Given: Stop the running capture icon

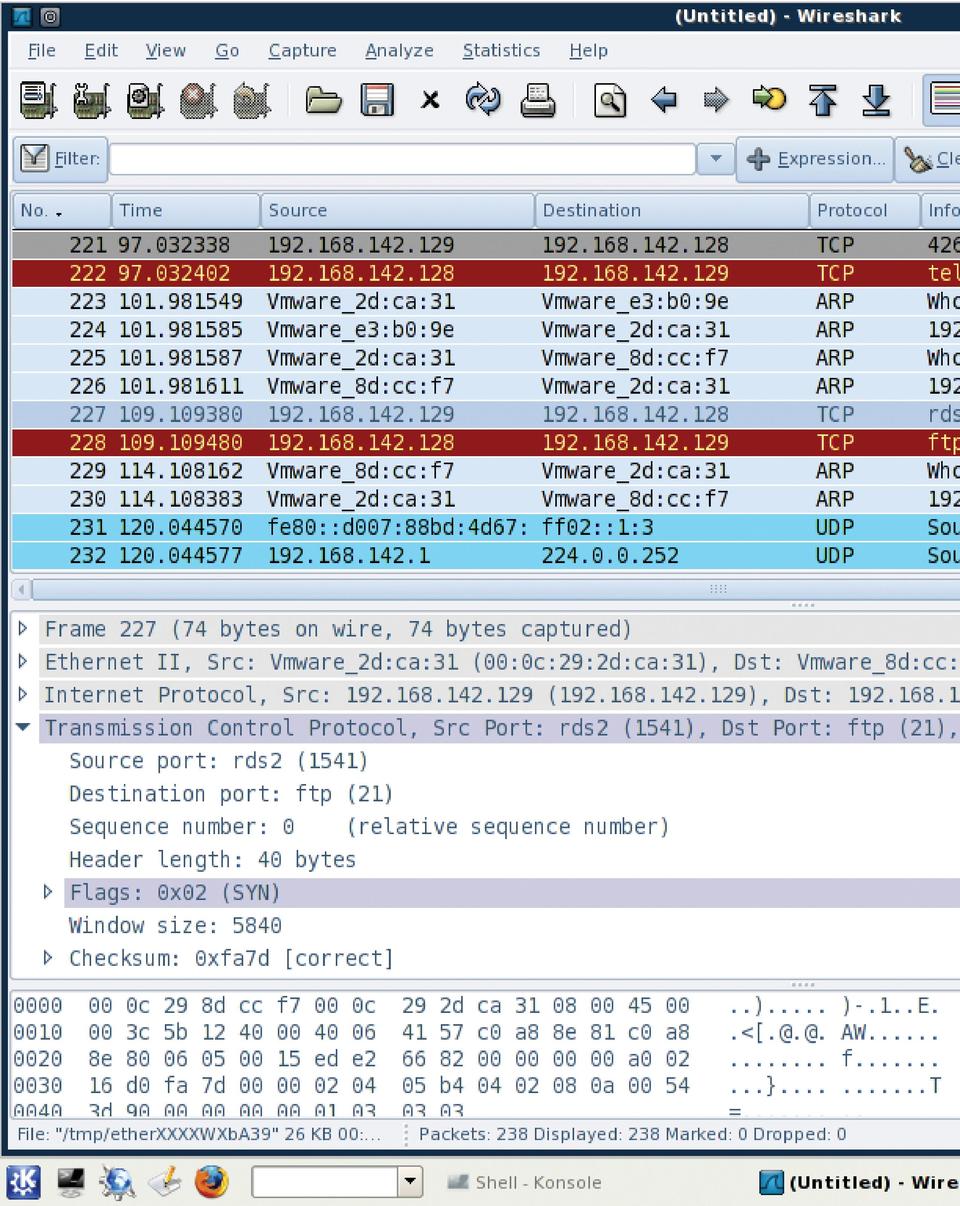Looking at the screenshot, I should (x=198, y=100).
